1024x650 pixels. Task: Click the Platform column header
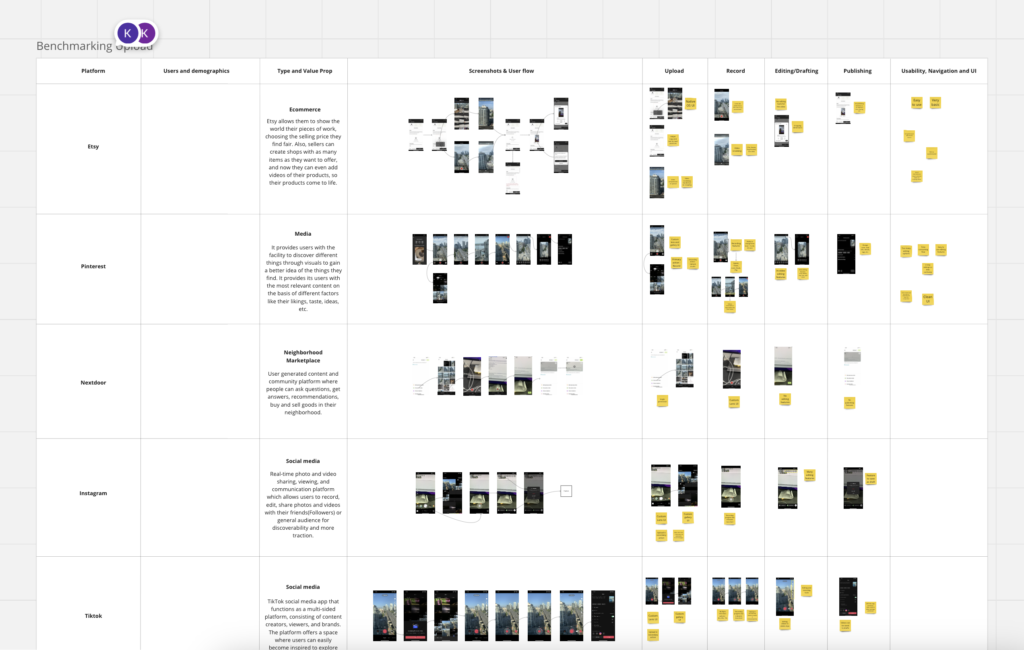tap(93, 71)
